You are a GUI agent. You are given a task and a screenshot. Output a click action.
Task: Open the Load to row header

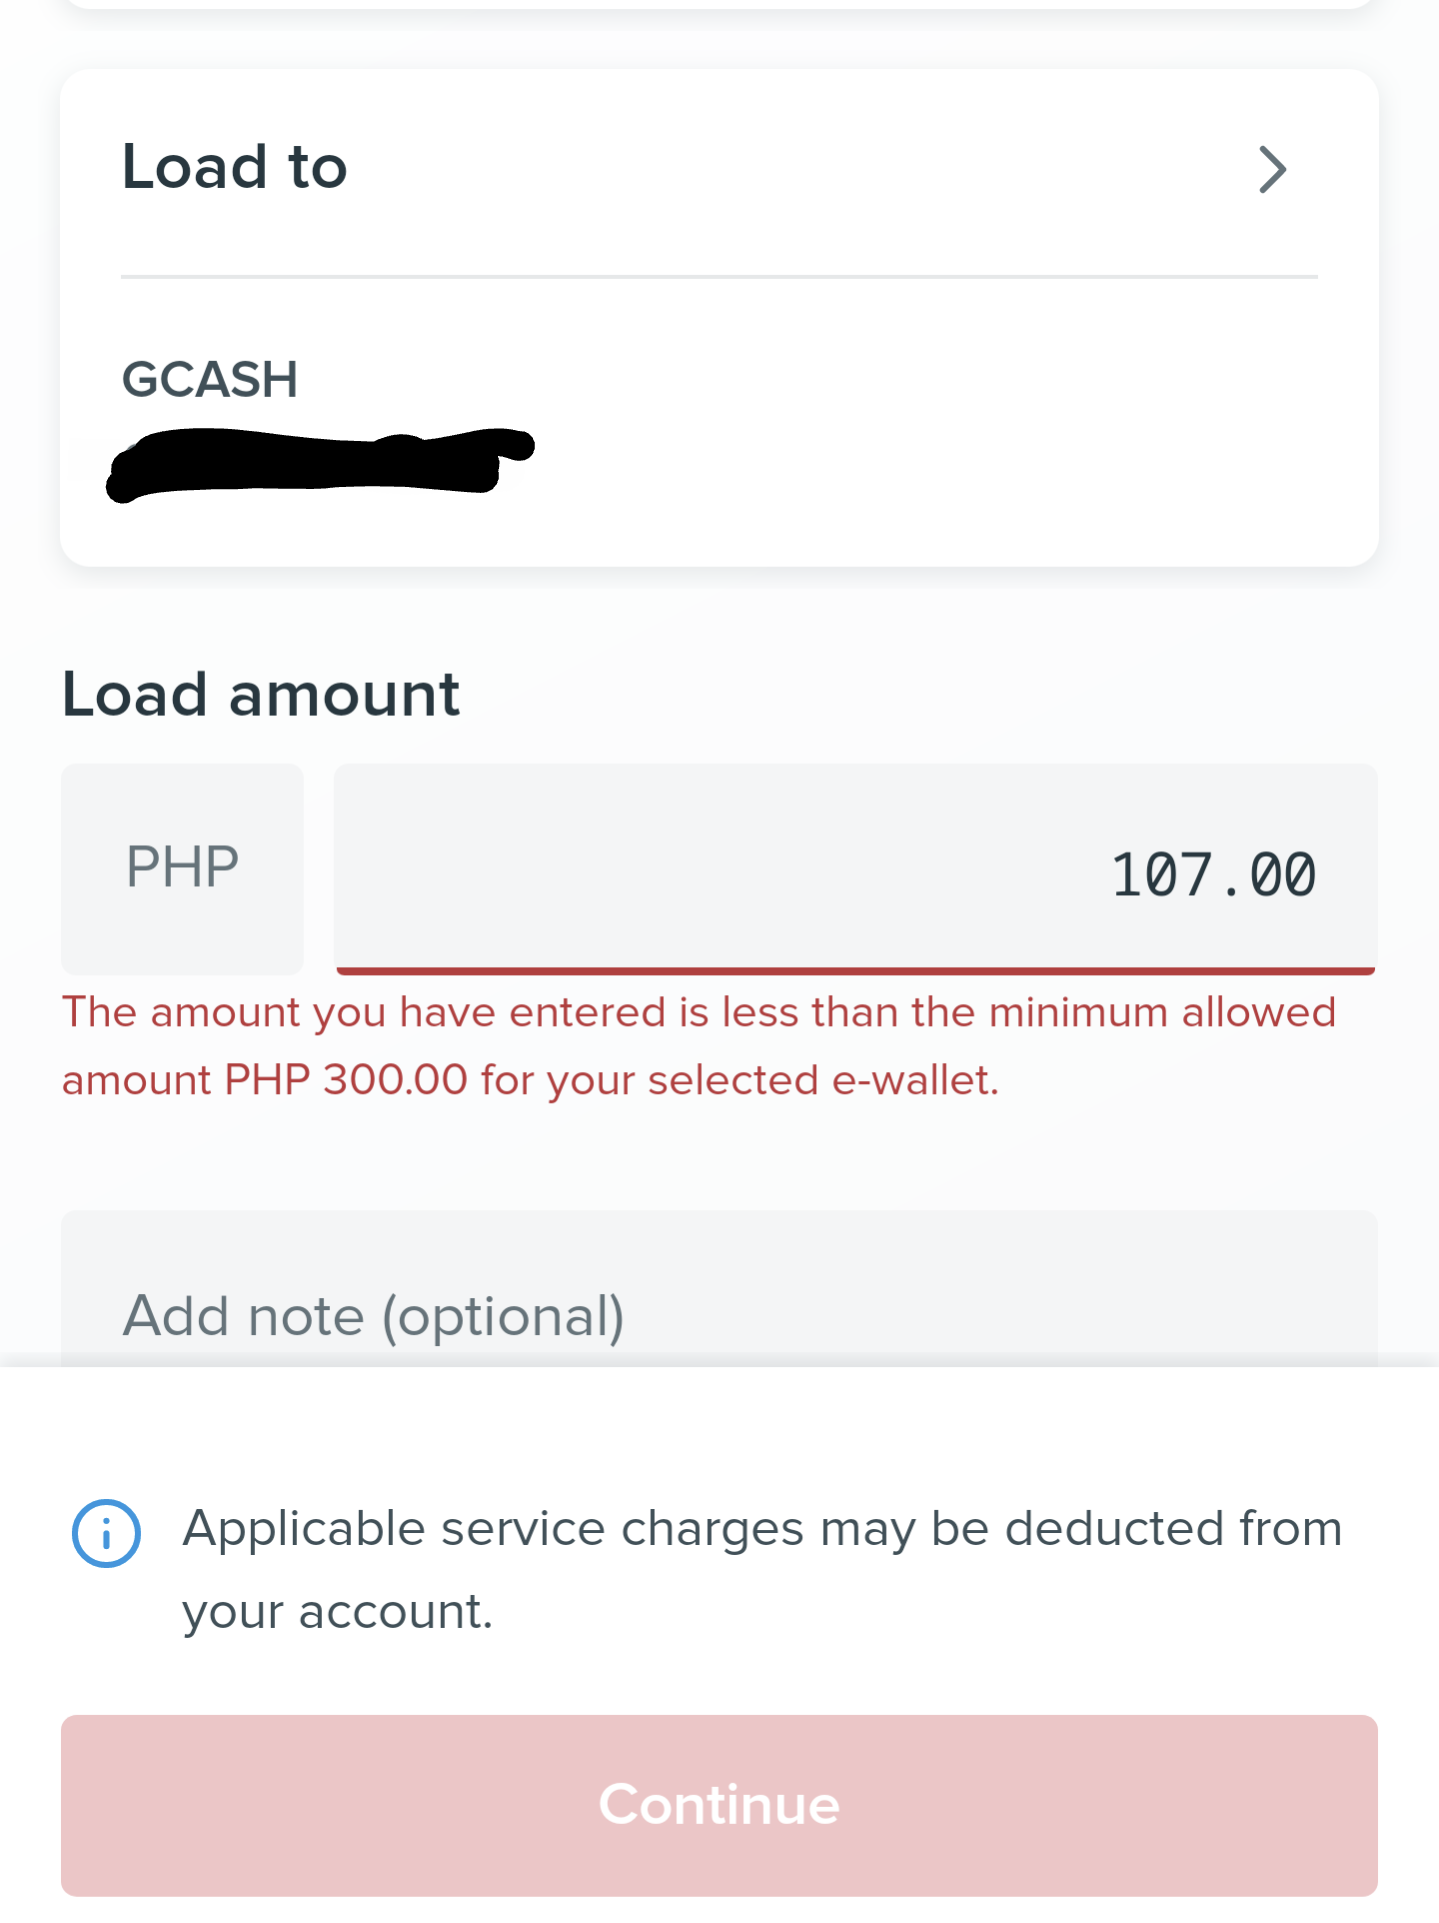(719, 168)
